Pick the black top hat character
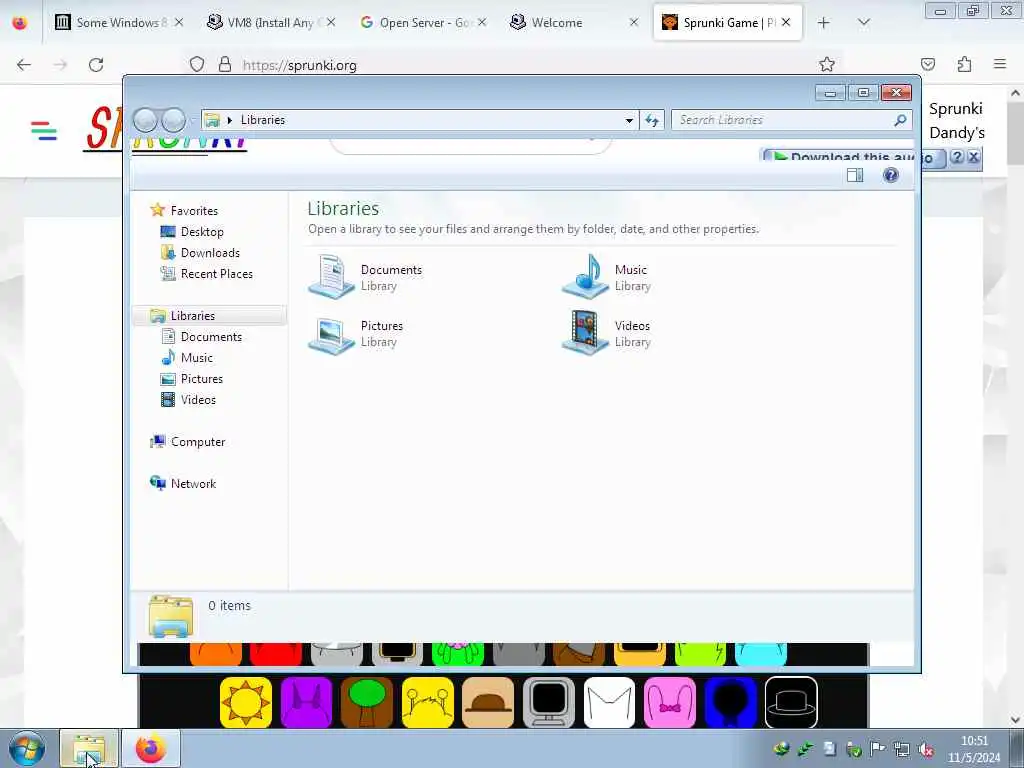The height and width of the screenshot is (768, 1024). [x=791, y=703]
